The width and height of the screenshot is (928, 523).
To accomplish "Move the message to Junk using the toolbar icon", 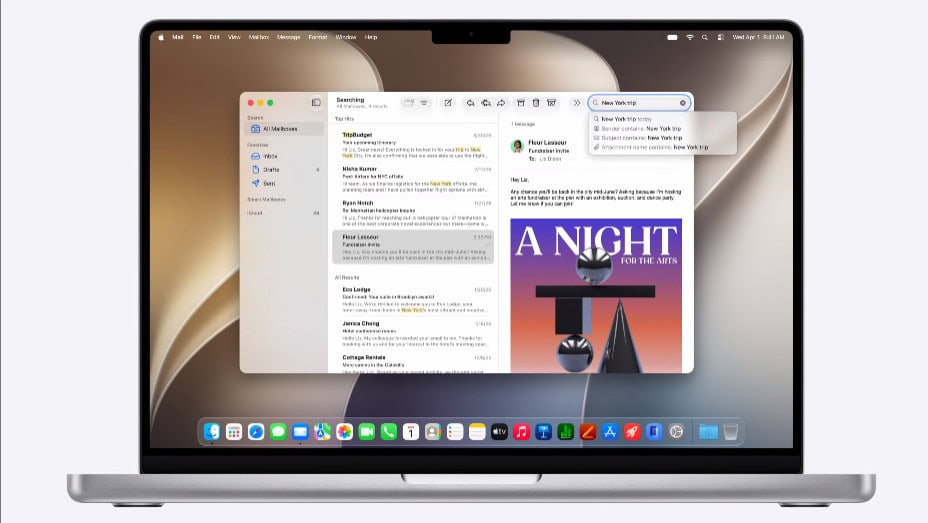I will pos(552,103).
